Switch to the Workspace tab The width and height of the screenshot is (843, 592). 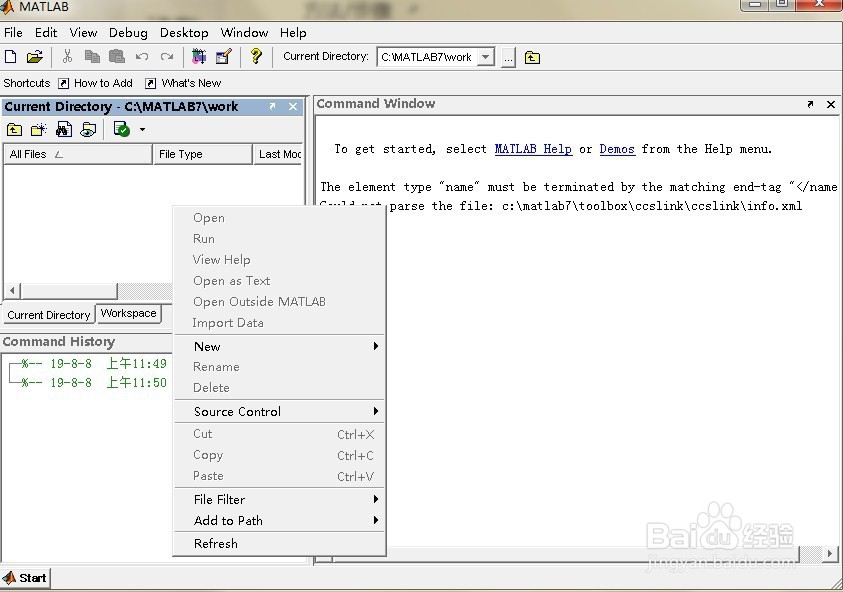click(128, 313)
